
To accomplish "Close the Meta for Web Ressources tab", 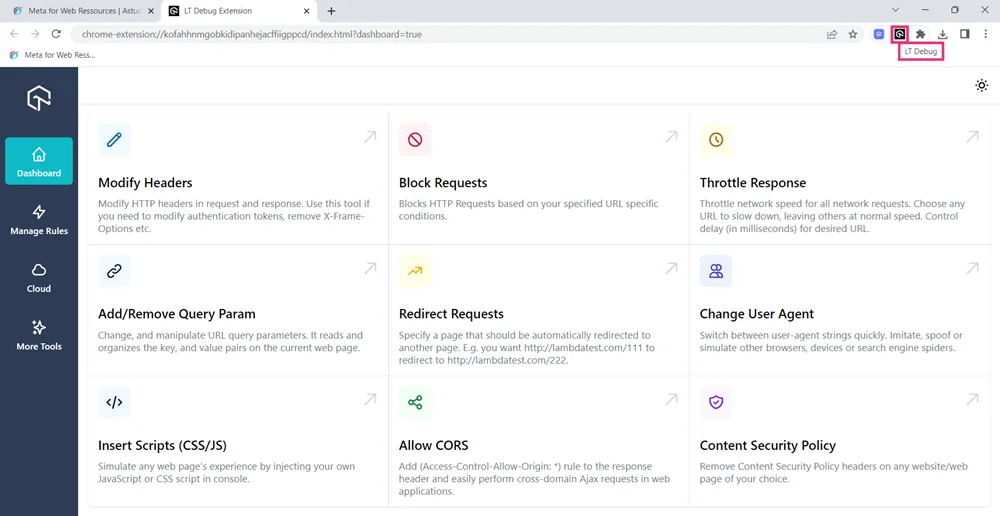I will [151, 11].
